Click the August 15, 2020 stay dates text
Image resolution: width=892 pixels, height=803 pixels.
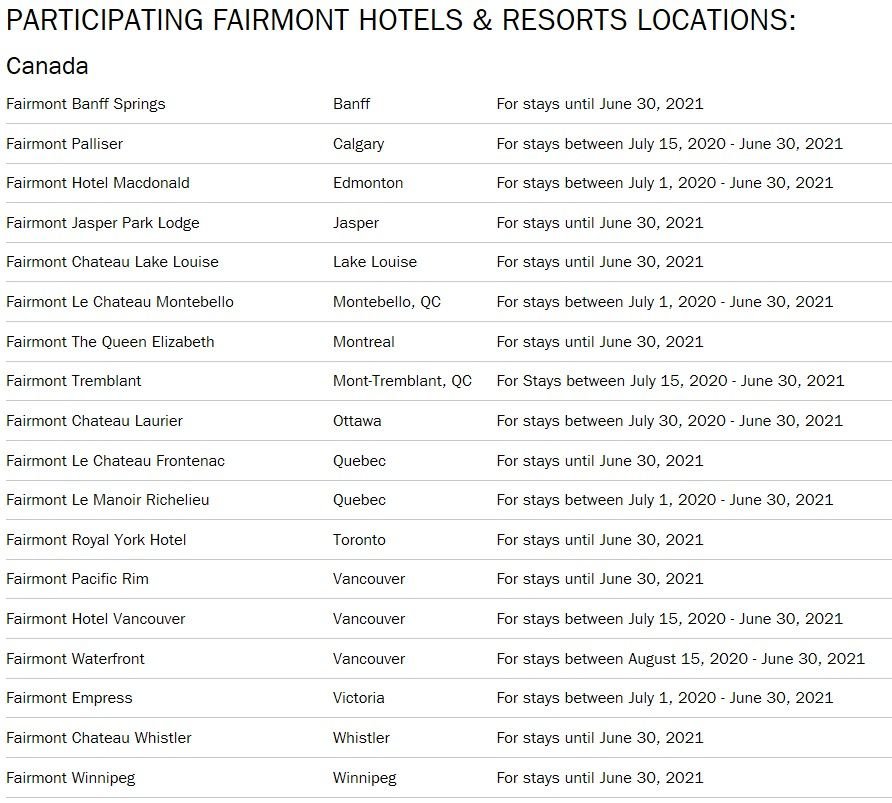coord(680,659)
